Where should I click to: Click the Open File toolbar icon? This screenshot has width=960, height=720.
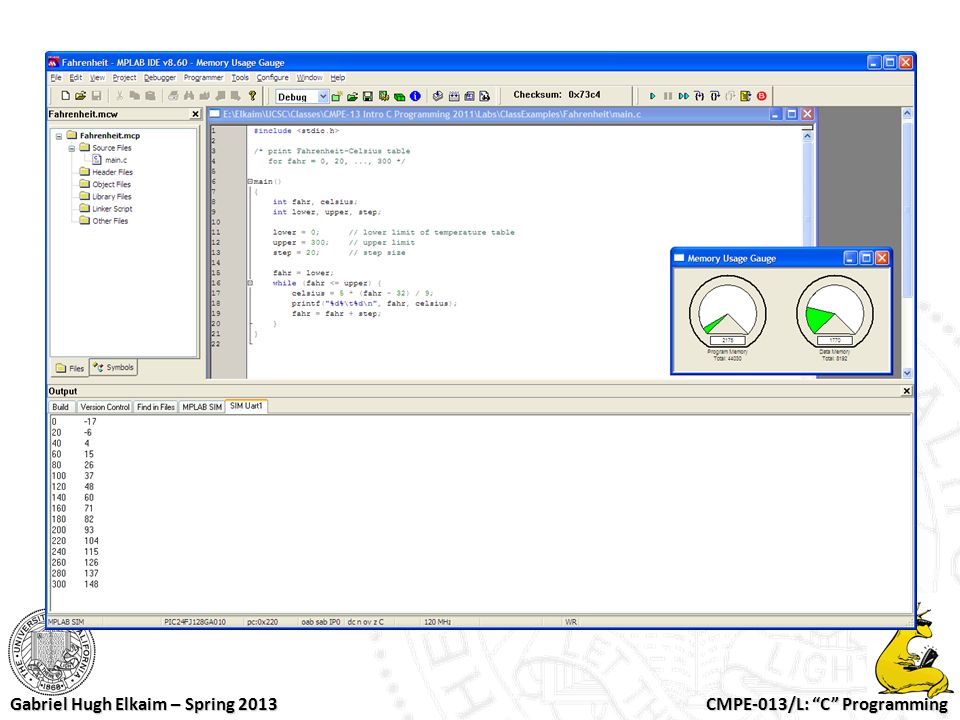coord(80,96)
